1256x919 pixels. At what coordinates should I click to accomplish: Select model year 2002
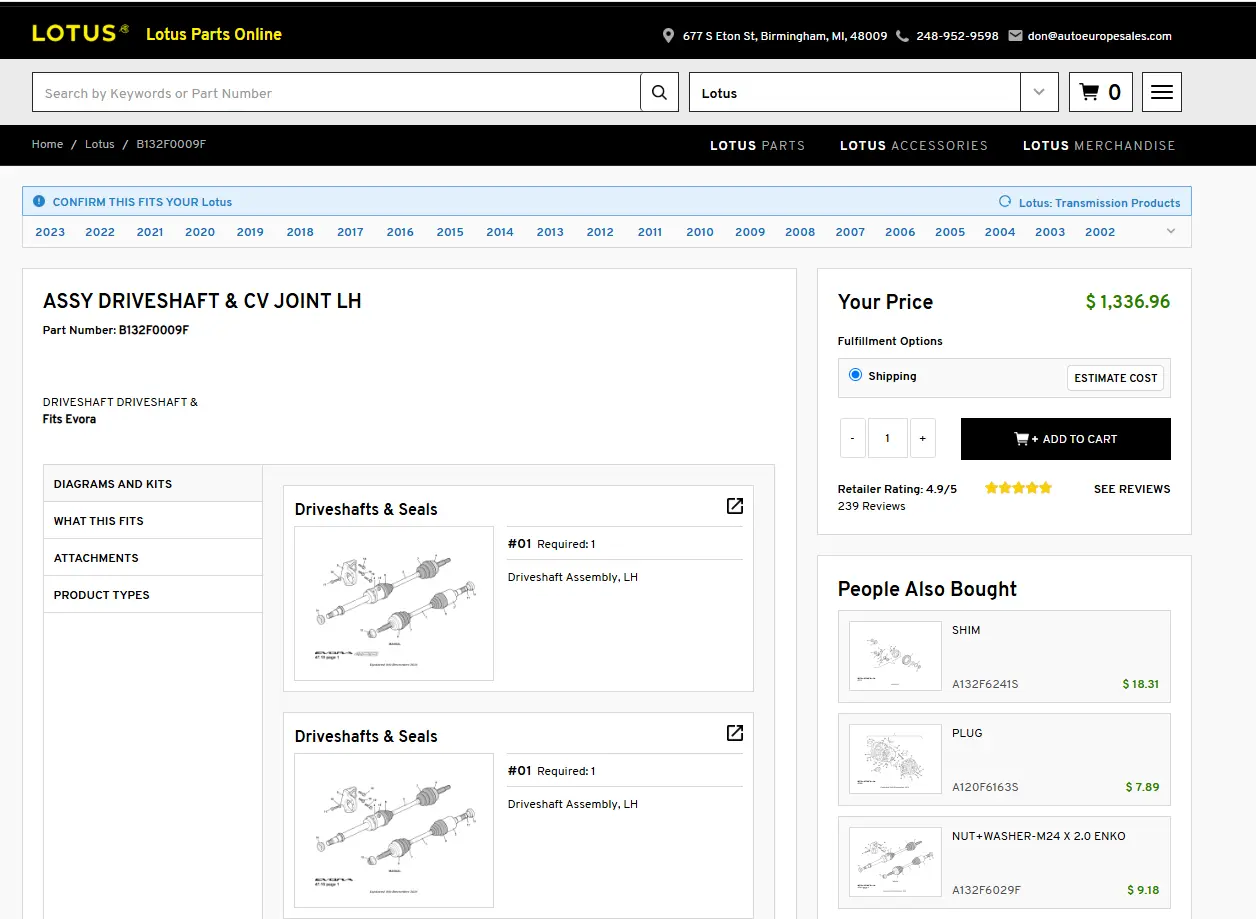(1100, 232)
